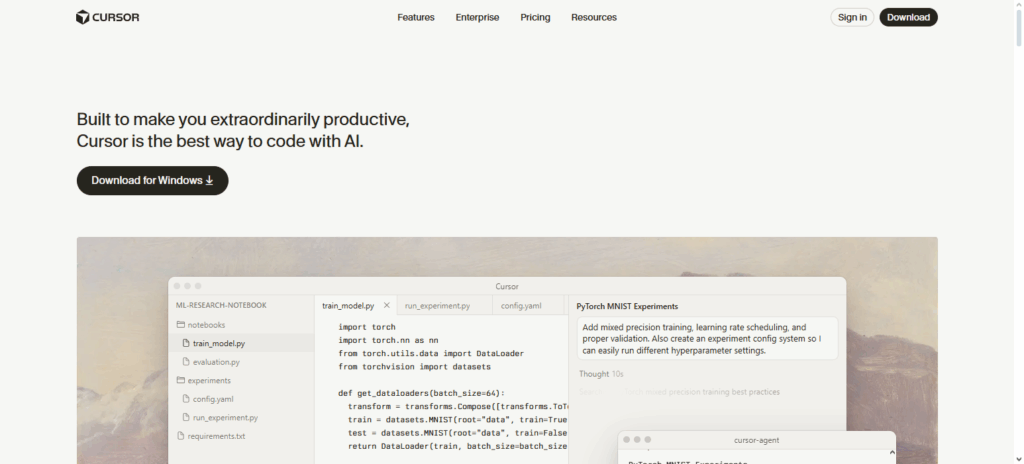Select train_model.py in the file tree

[219, 343]
